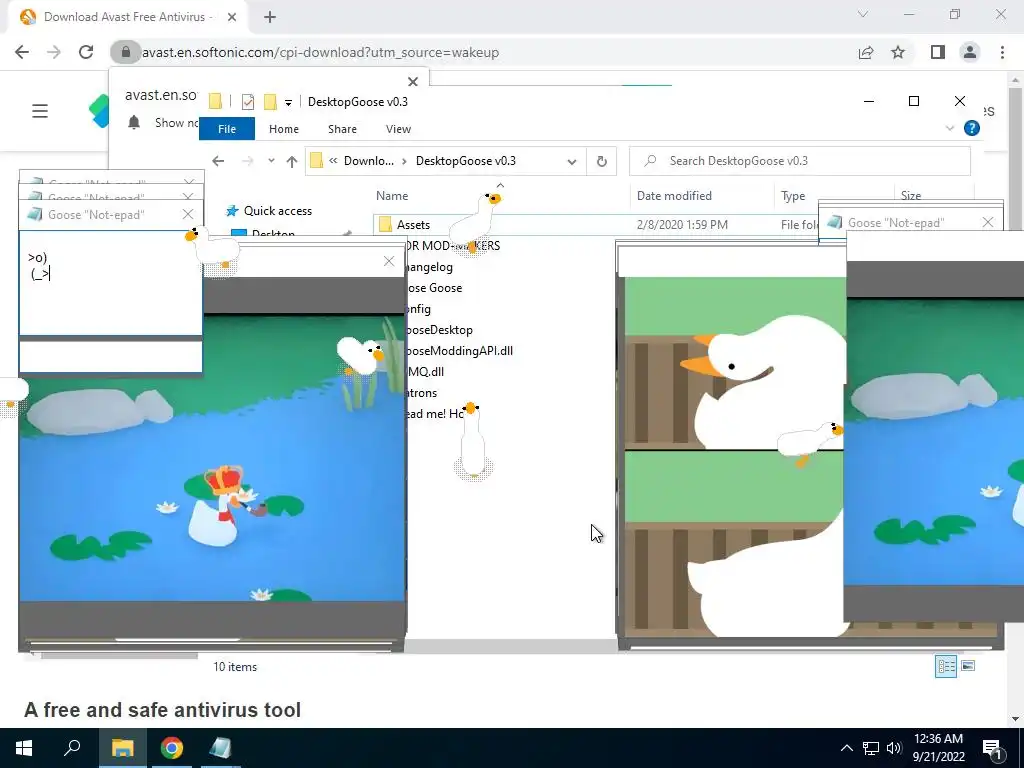The width and height of the screenshot is (1024, 768).
Task: Click Chrome's Back navigation arrow
Action: (x=22, y=52)
